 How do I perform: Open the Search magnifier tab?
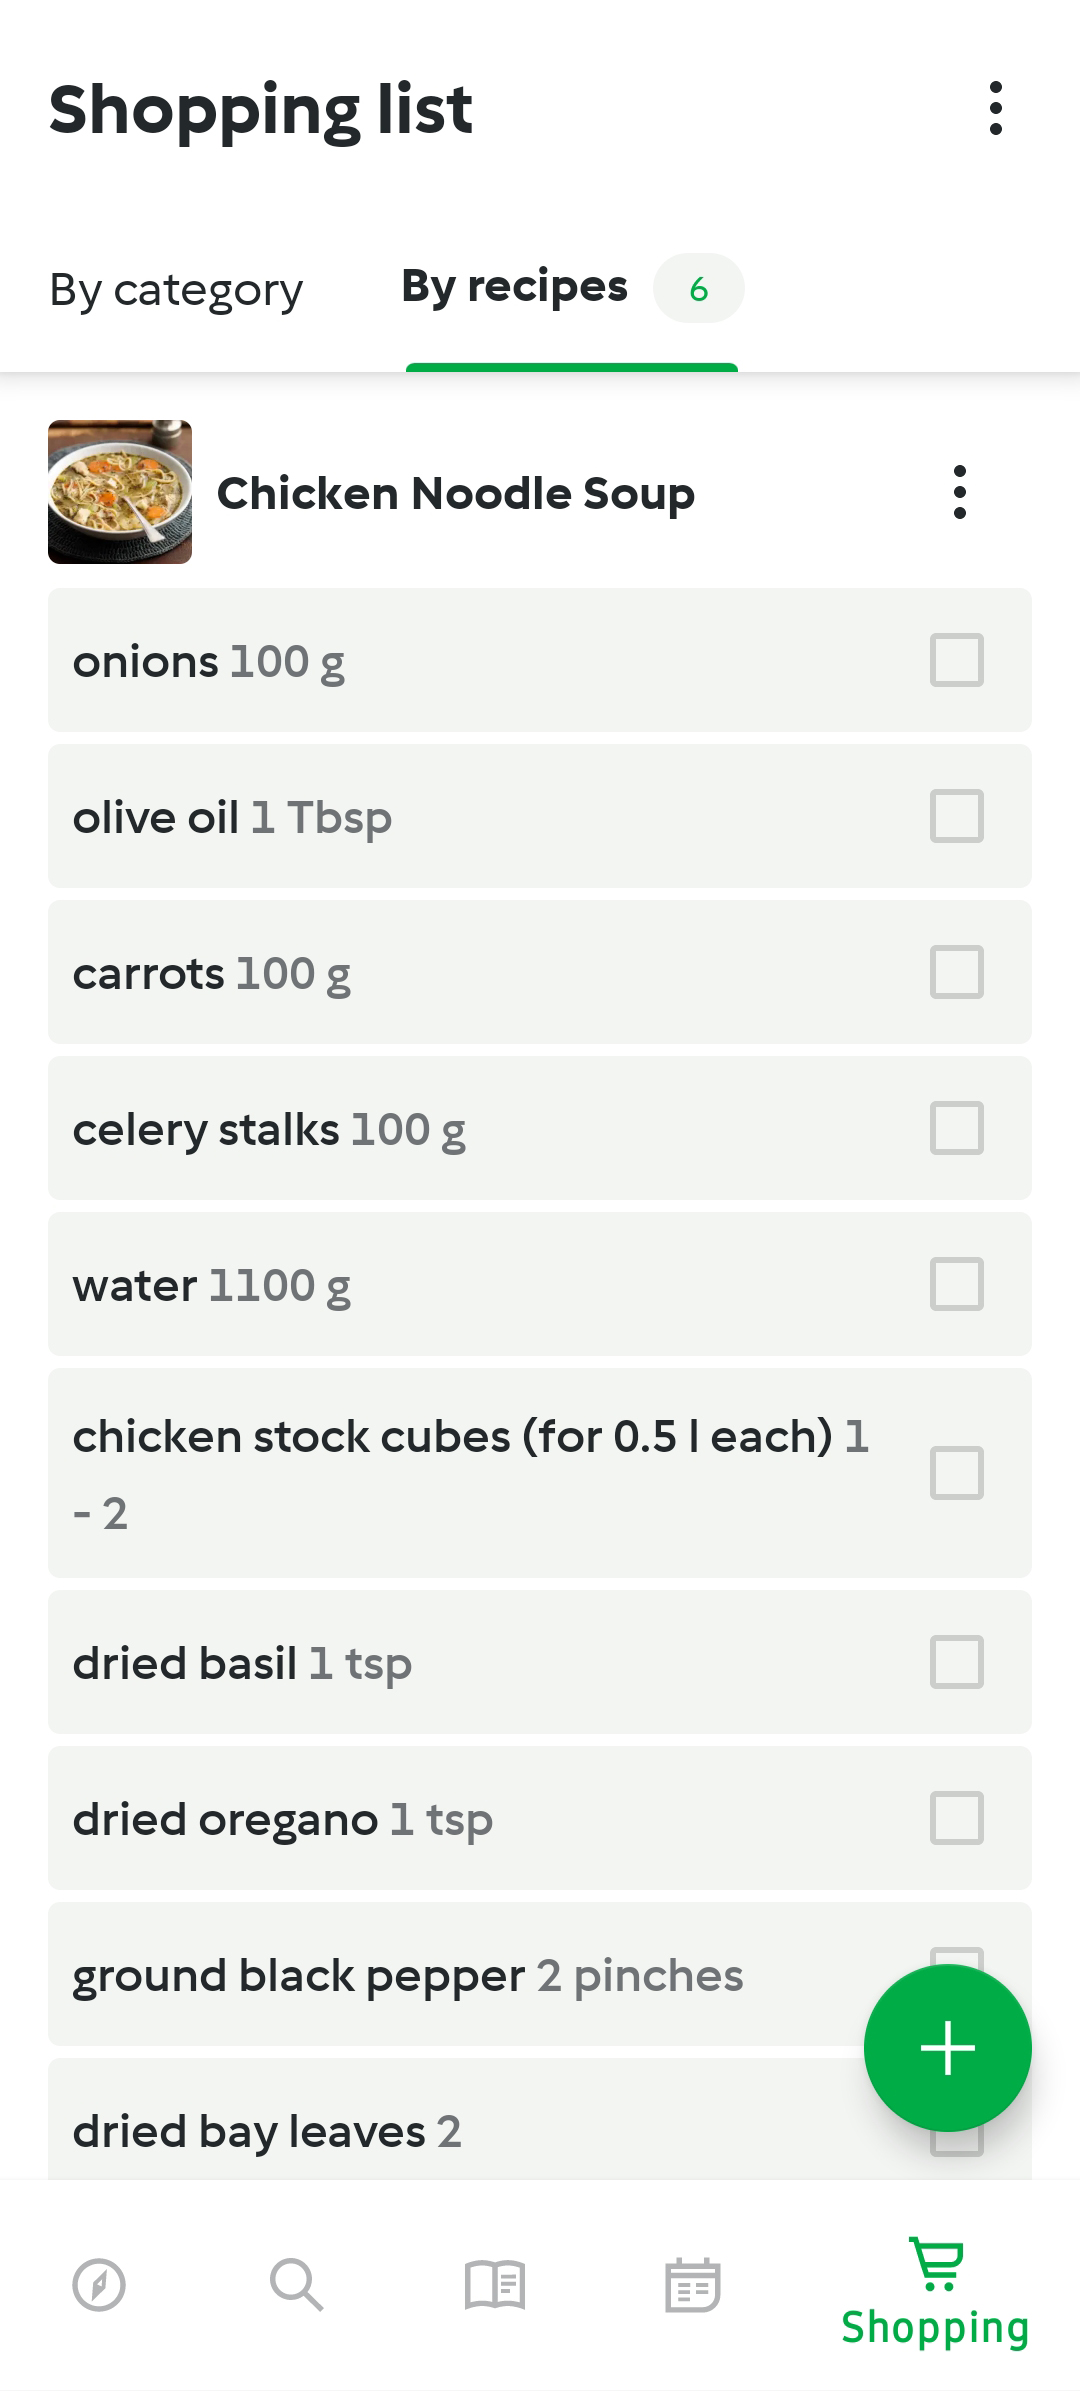(296, 2285)
